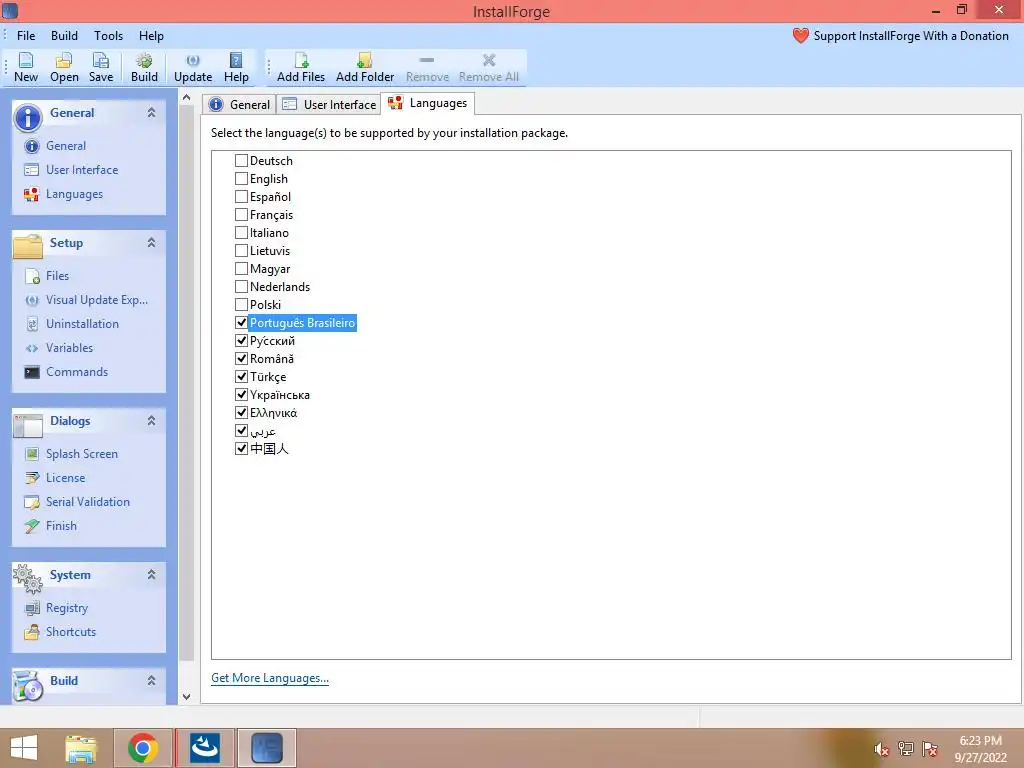Click Chrome icon in the taskbar
This screenshot has height=768, width=1024.
click(x=142, y=748)
